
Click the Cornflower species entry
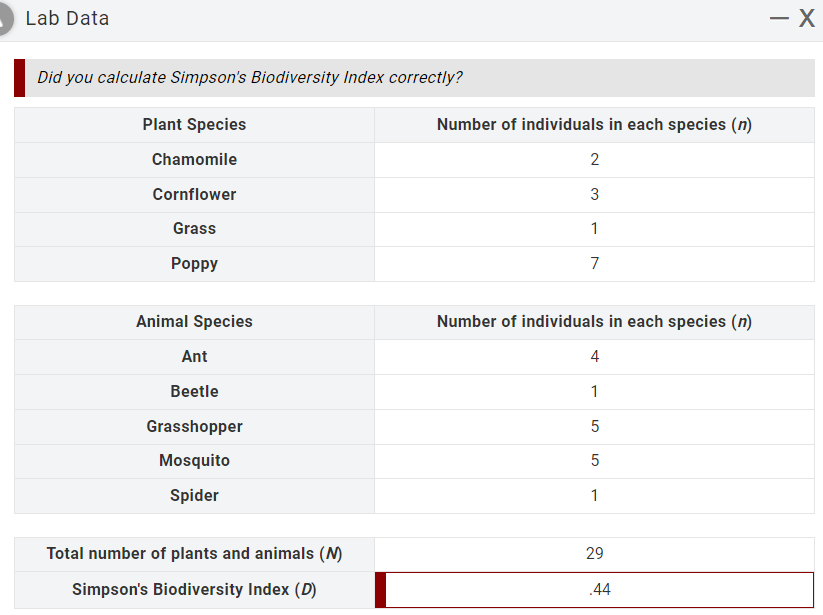pos(194,194)
